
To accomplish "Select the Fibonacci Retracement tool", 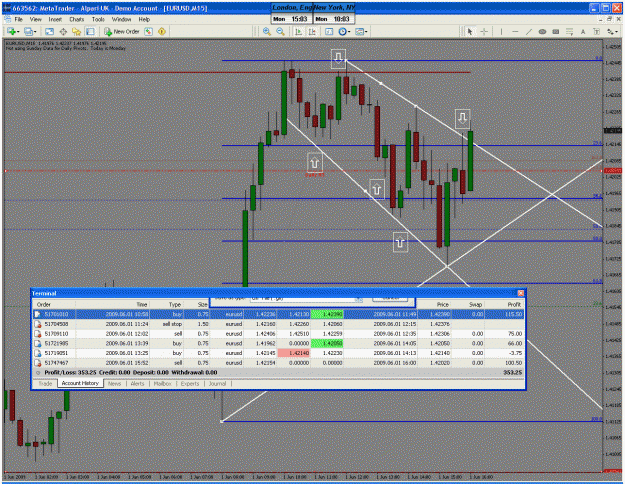I will 569,31.
